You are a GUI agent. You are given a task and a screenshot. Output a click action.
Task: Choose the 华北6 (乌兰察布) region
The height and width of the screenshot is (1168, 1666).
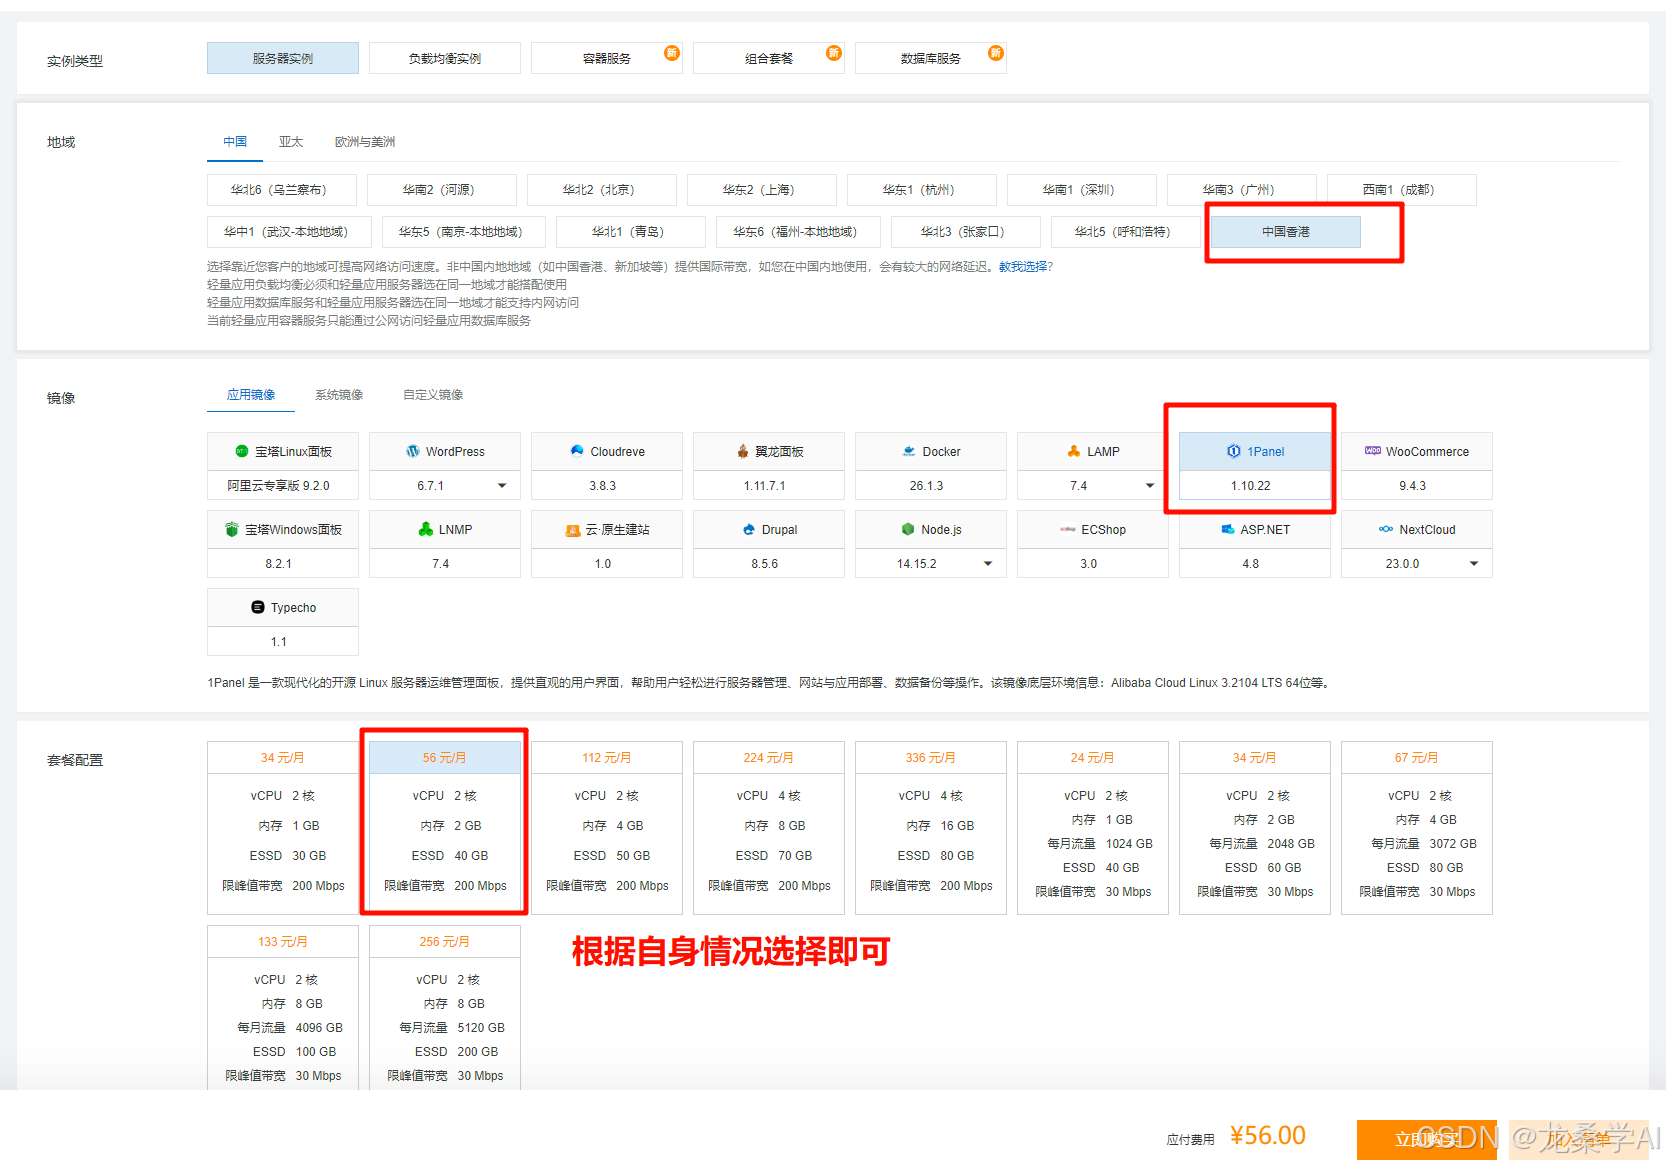click(x=282, y=189)
